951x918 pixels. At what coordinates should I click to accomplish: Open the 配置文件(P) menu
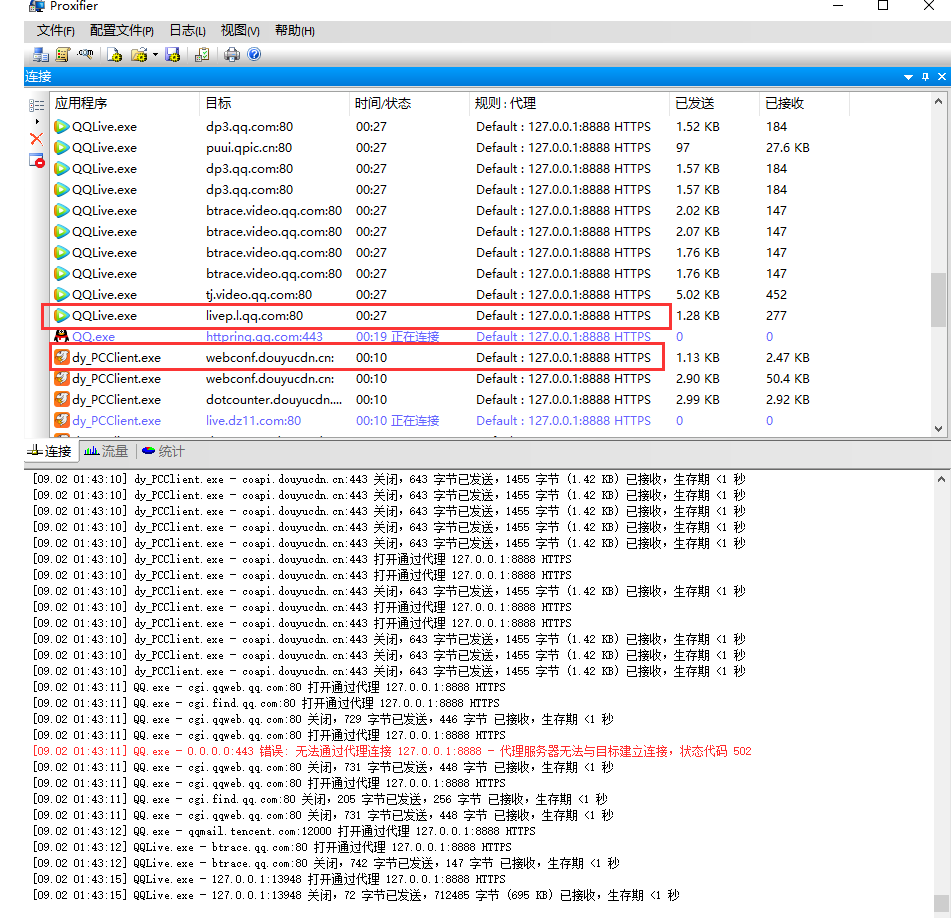[x=121, y=30]
